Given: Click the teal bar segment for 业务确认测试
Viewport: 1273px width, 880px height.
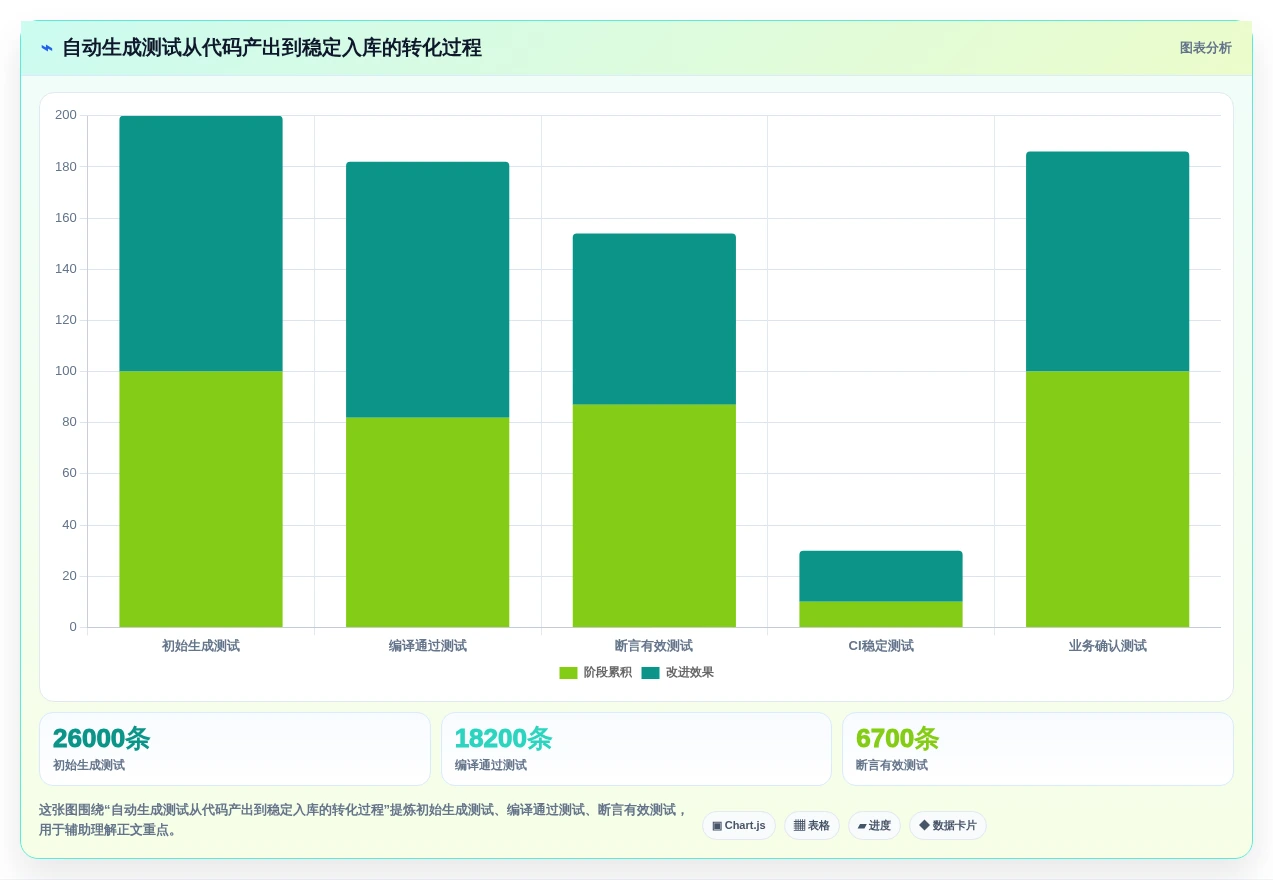Looking at the screenshot, I should point(1107,261).
